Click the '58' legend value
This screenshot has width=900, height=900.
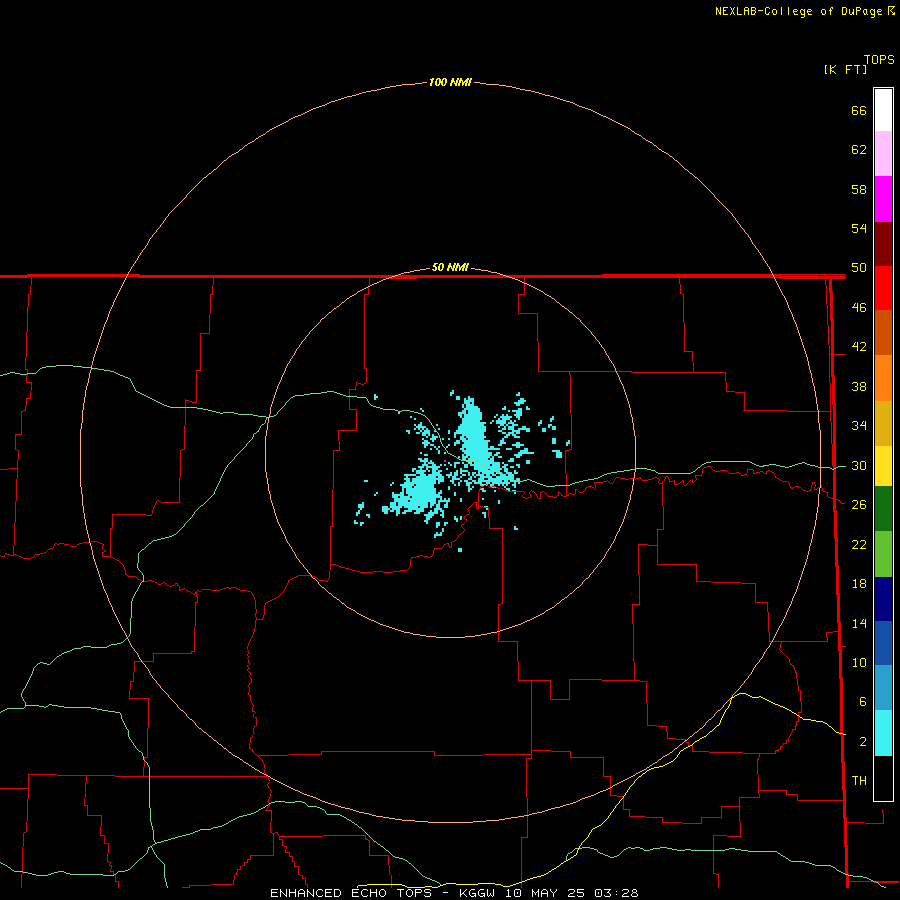859,189
